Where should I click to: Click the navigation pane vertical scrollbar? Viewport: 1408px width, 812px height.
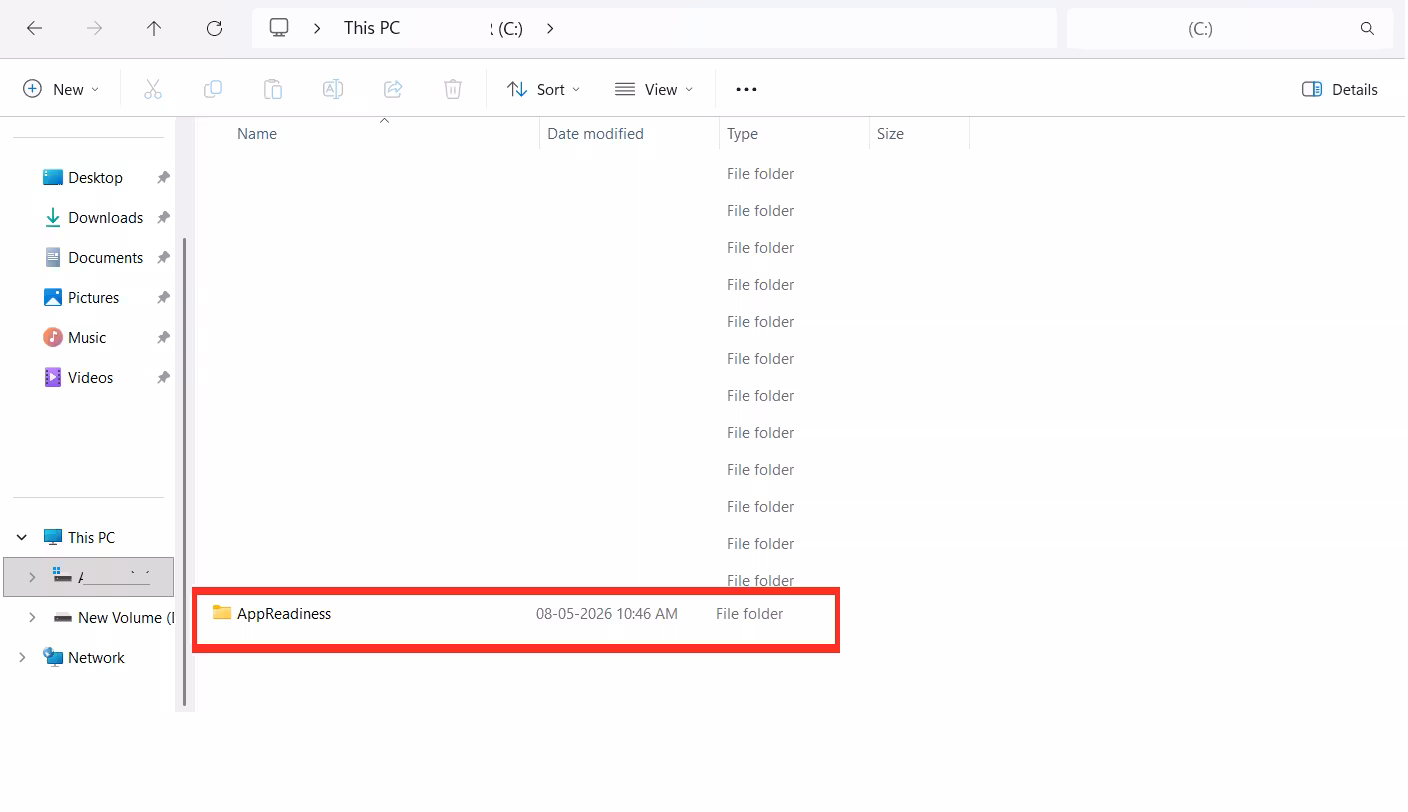click(184, 470)
